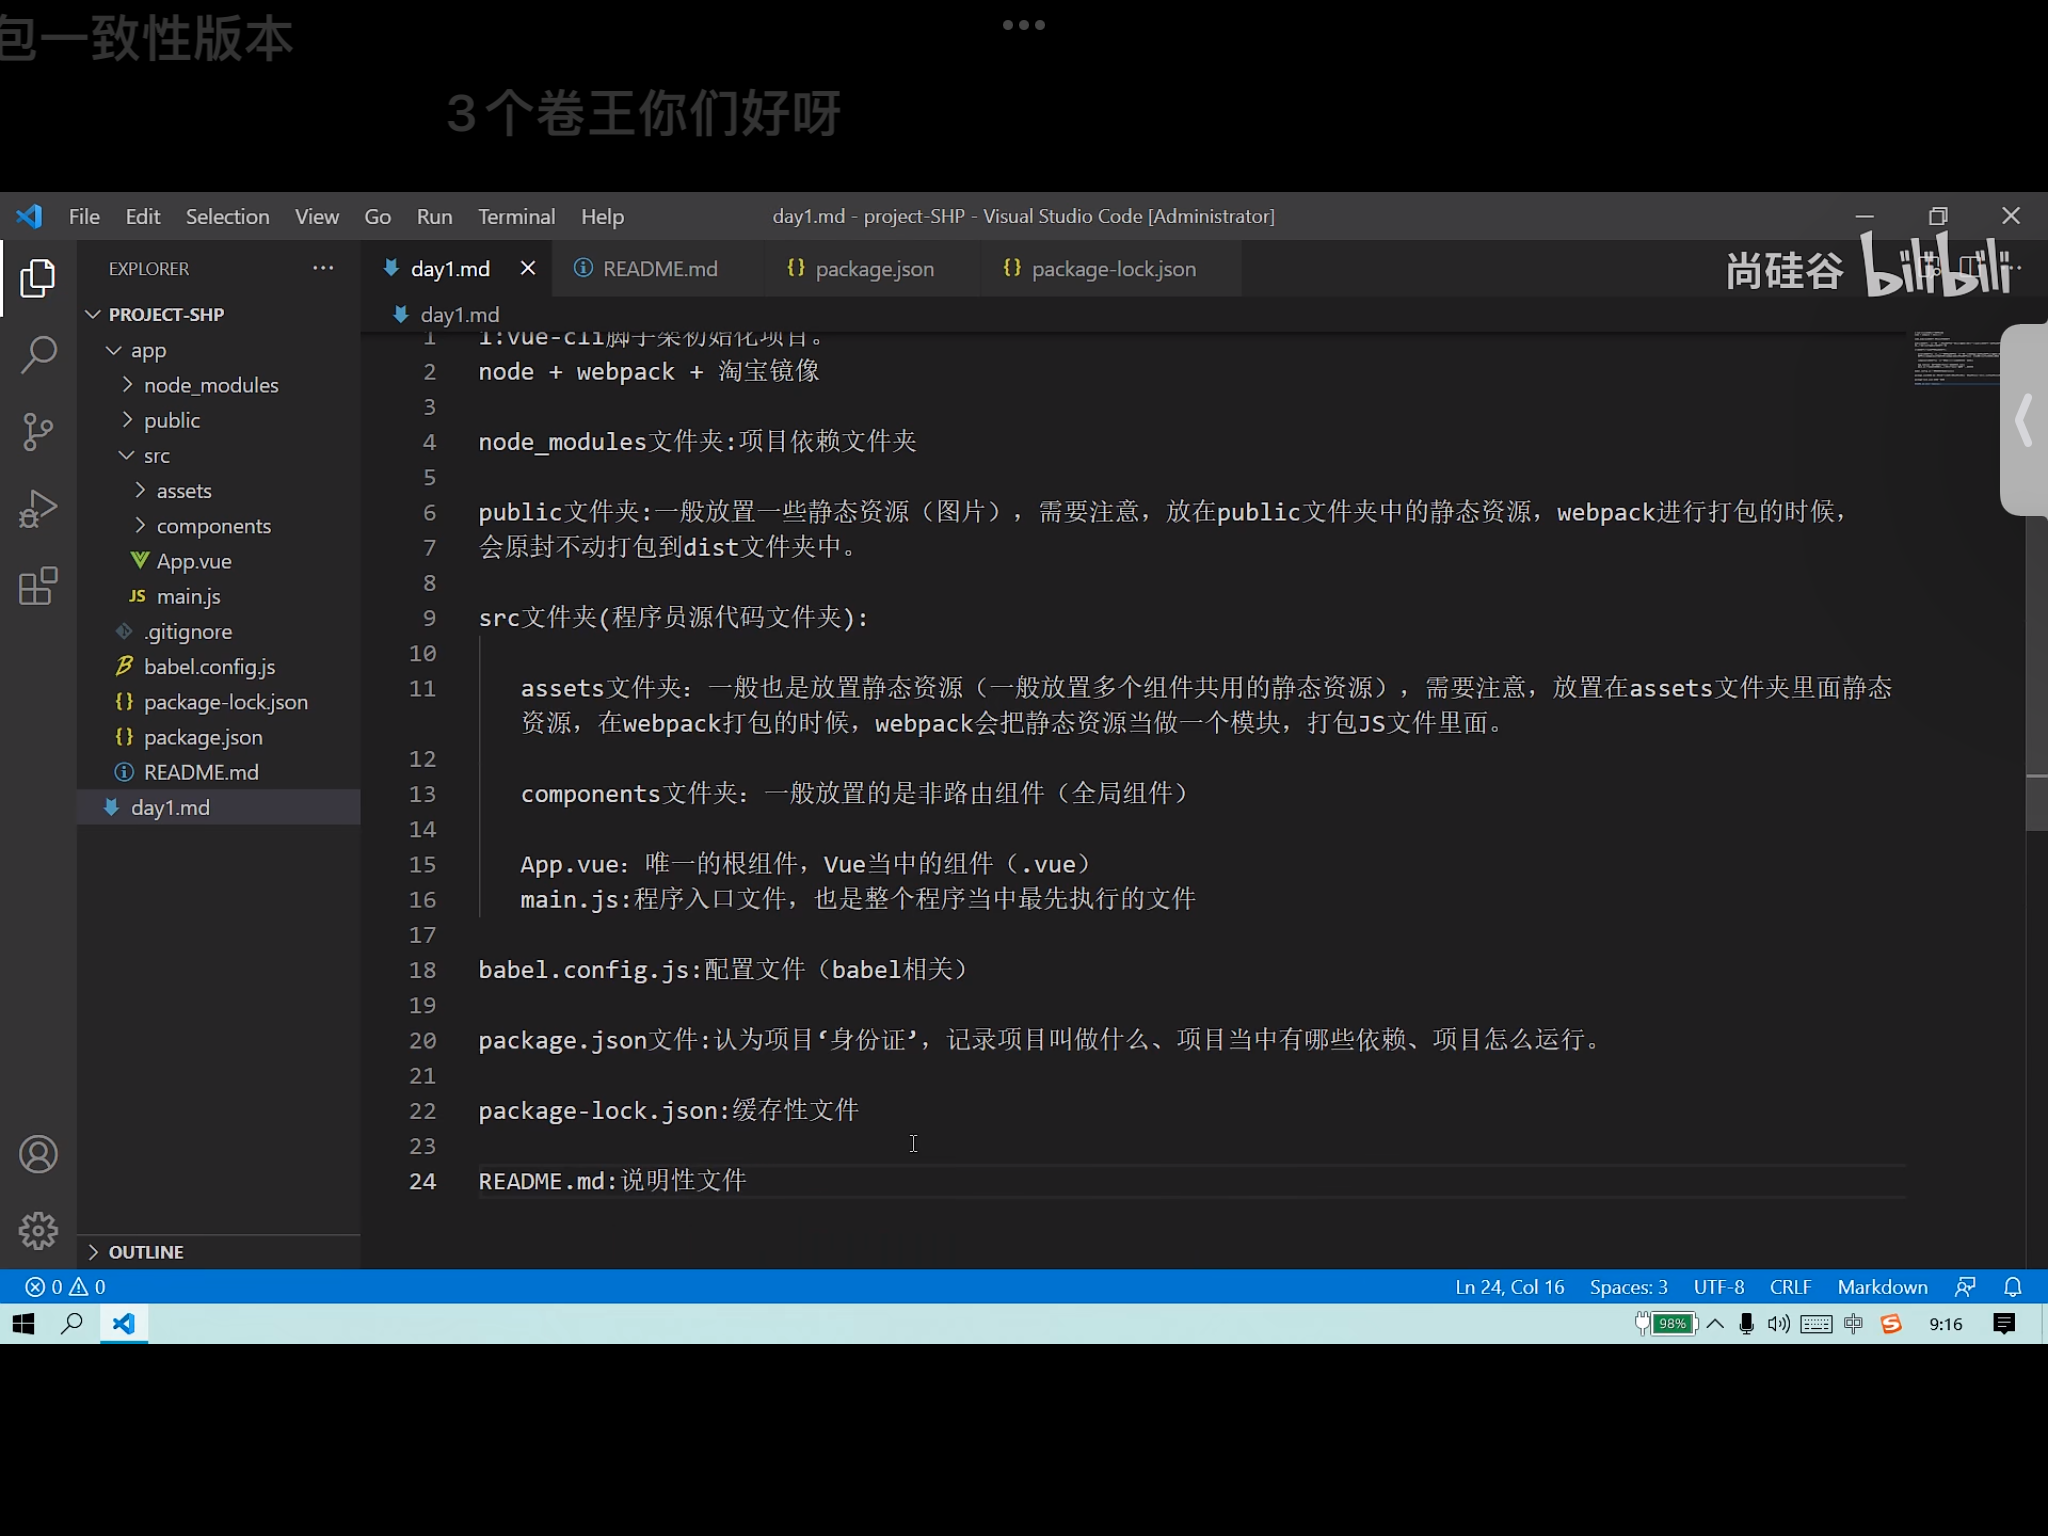This screenshot has height=1536, width=2048.
Task: Open App.vue file in explorer
Action: pos(193,561)
